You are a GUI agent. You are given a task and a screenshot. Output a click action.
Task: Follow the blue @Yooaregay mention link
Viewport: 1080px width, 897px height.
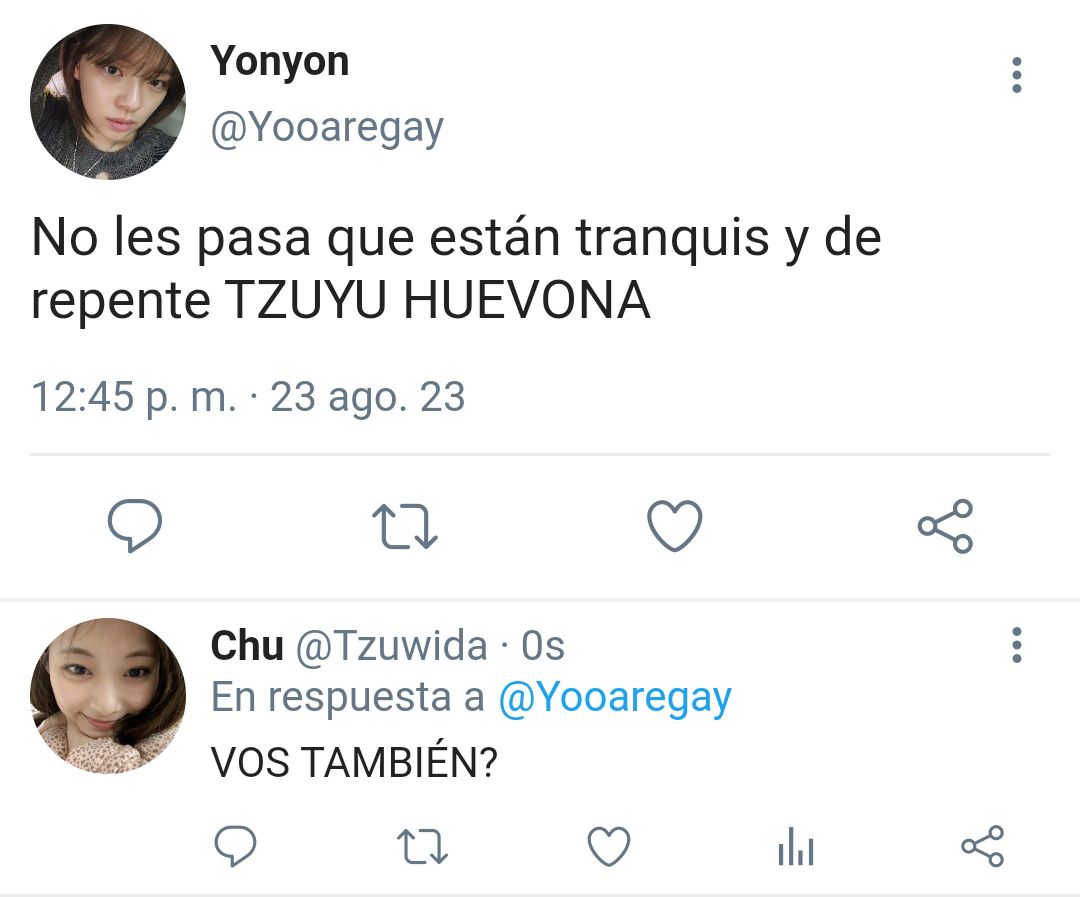coord(614,699)
